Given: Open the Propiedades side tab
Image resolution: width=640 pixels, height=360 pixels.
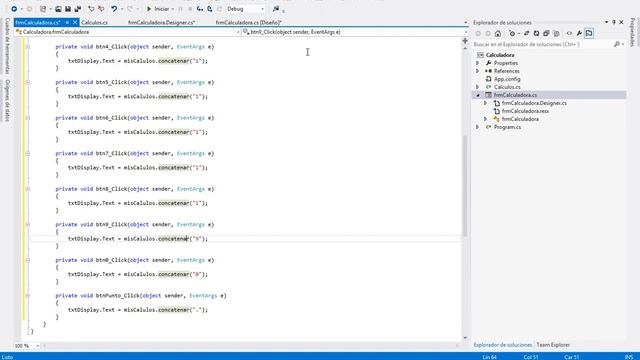Looking at the screenshot, I should point(633,32).
